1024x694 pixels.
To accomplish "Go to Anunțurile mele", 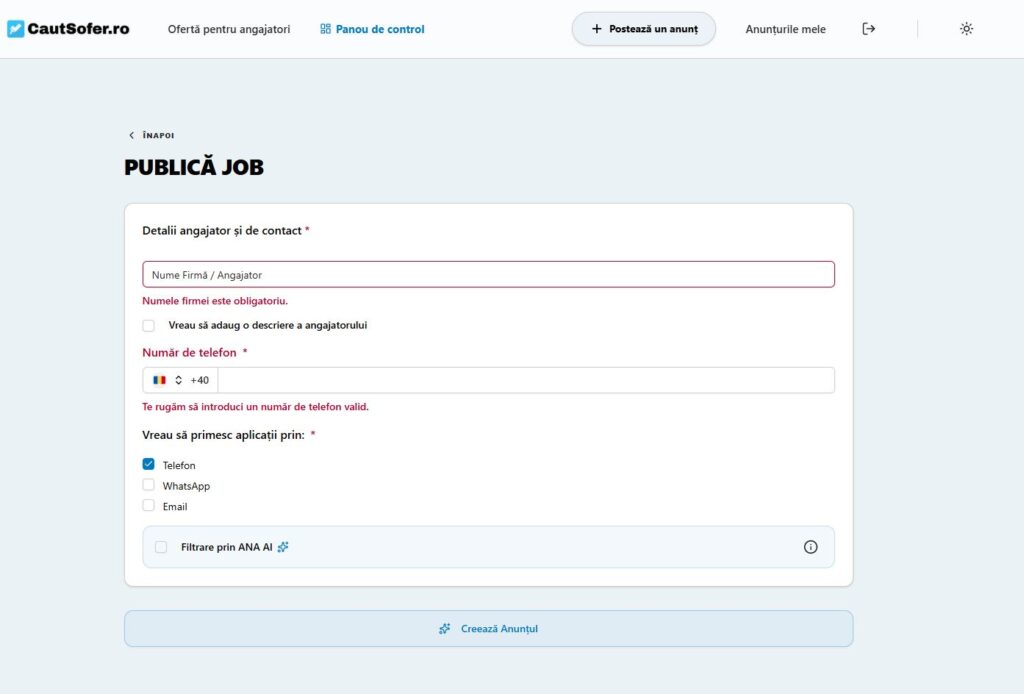I will [x=785, y=29].
